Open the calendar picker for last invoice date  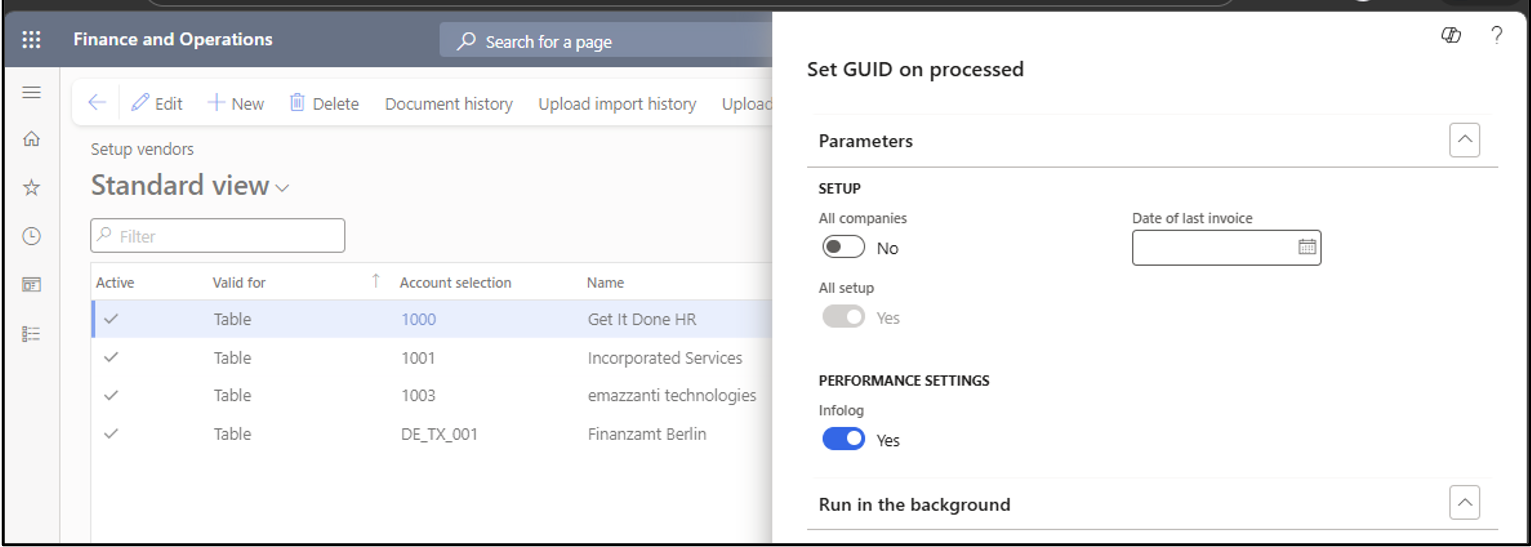pos(1306,247)
